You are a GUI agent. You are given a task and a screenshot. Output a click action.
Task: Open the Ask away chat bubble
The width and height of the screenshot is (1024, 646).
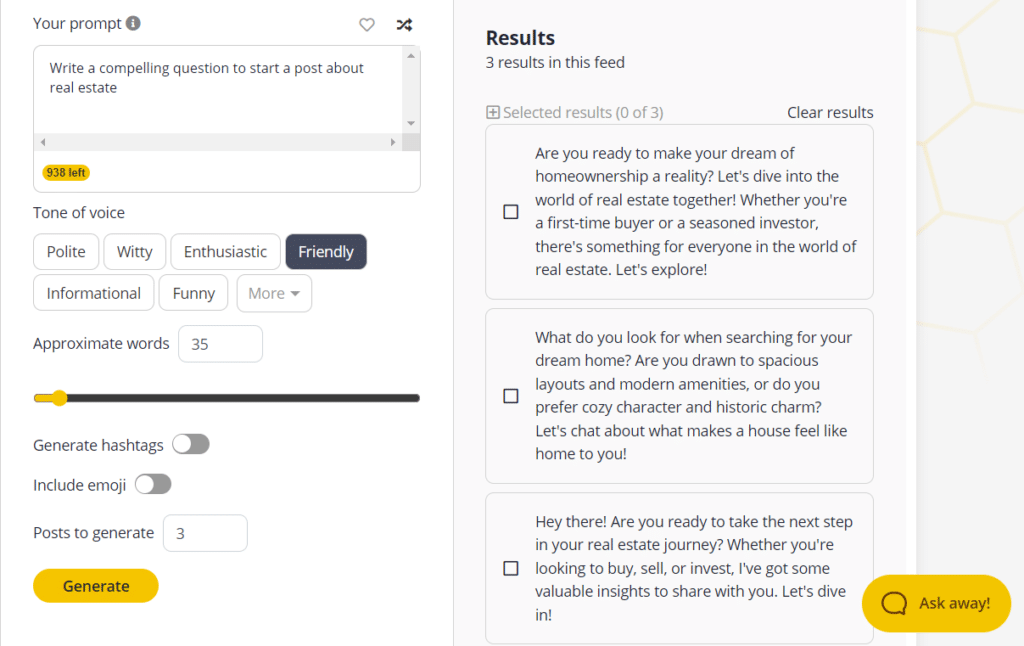coord(936,603)
